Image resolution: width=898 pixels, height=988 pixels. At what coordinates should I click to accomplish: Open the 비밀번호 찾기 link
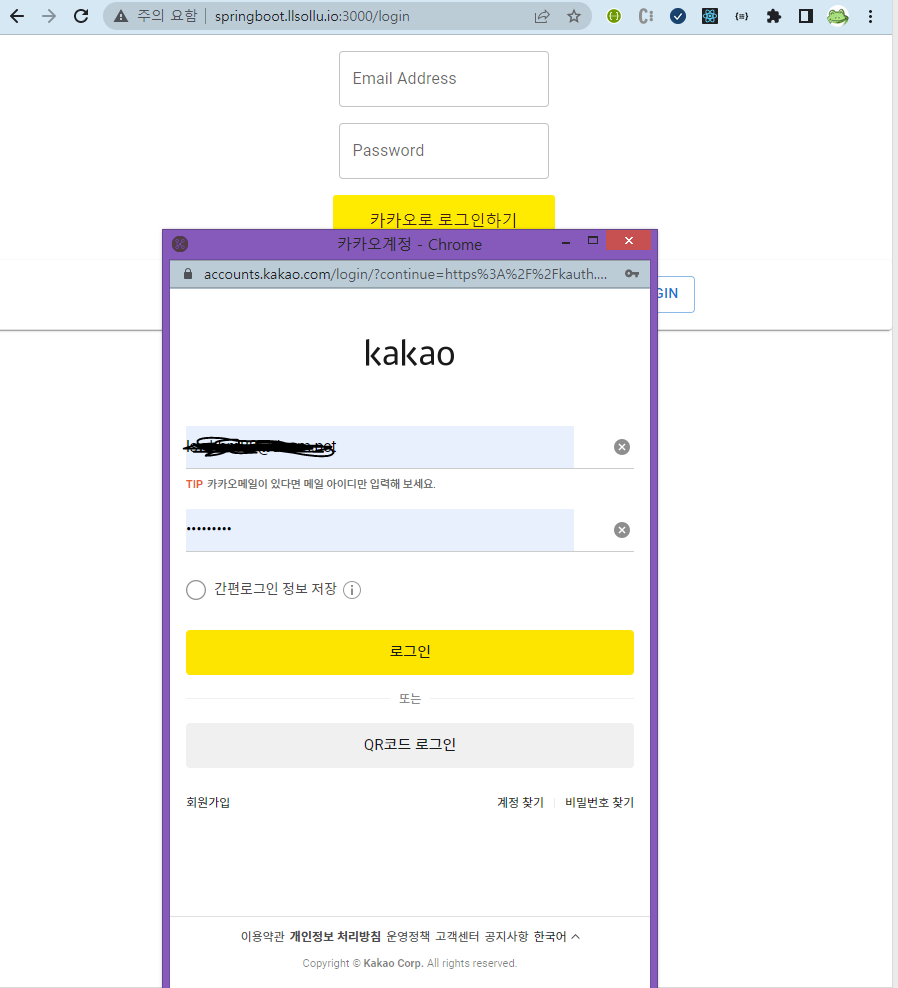(599, 802)
